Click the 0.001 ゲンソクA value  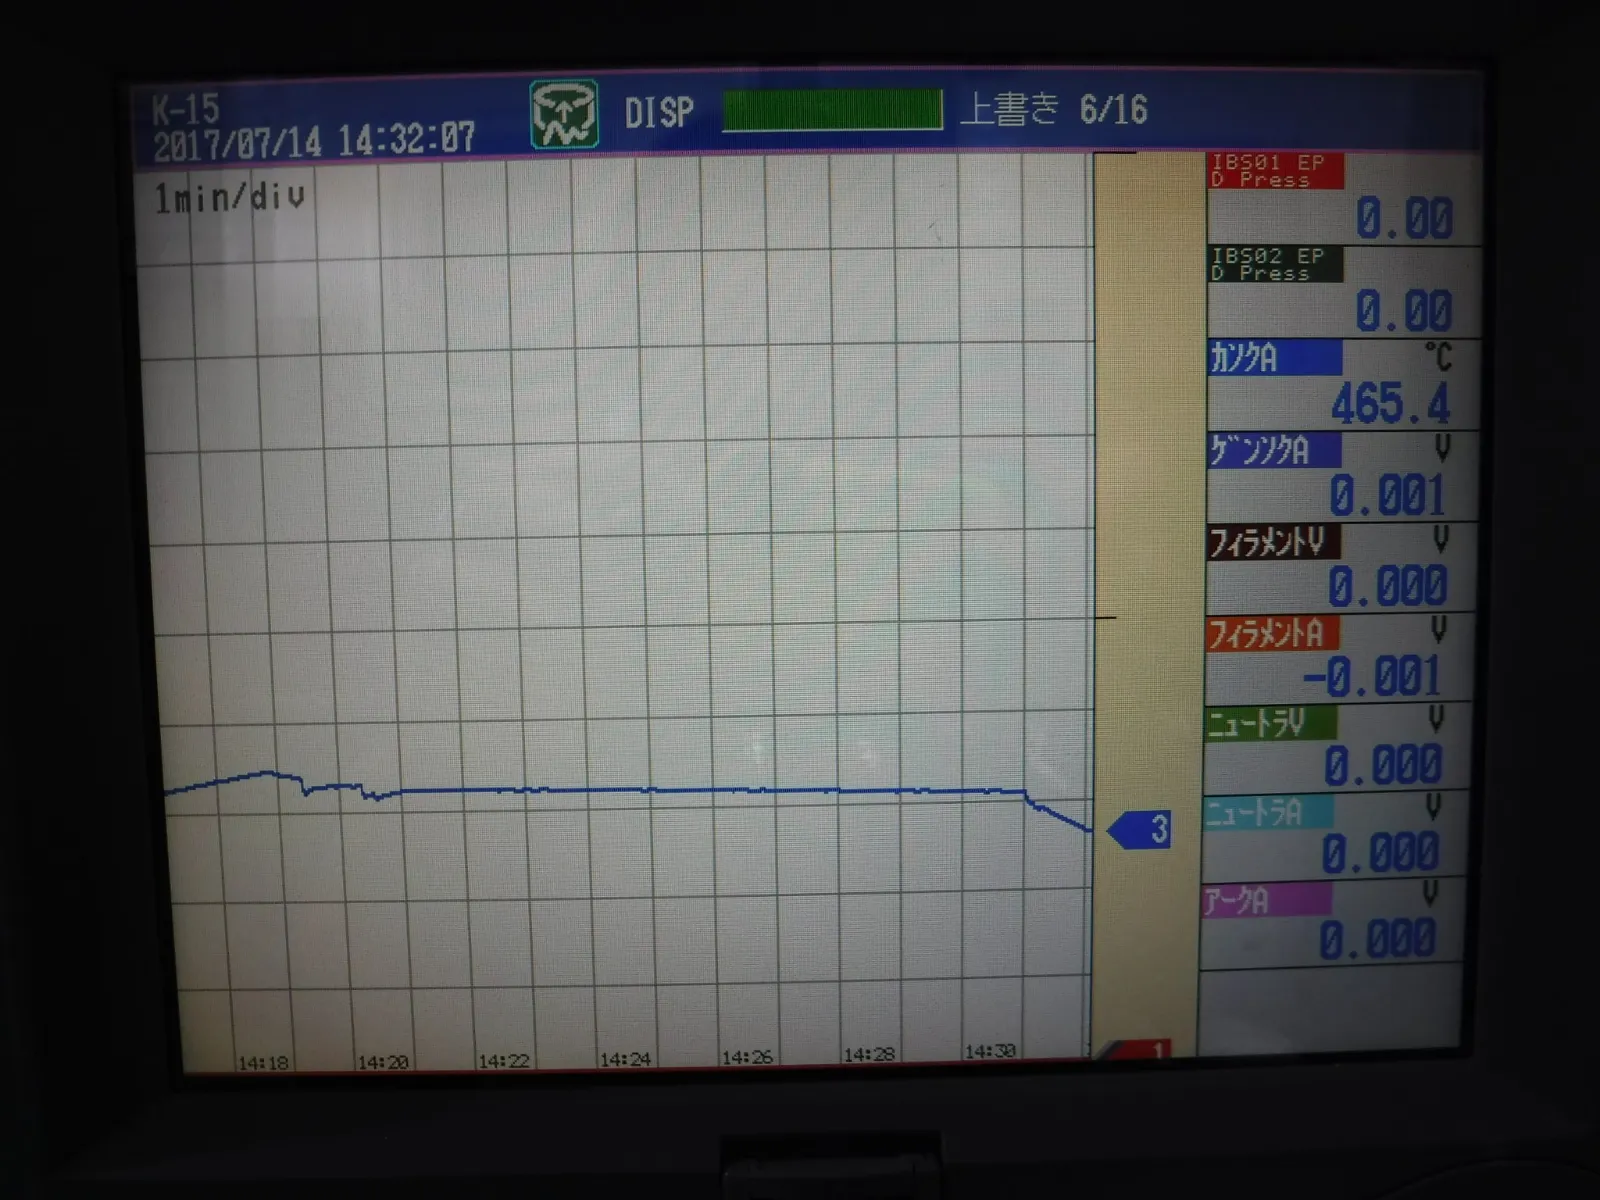[1388, 495]
